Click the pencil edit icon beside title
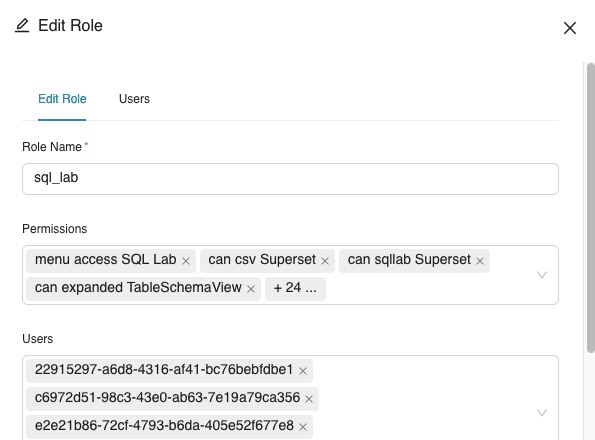Image resolution: width=595 pixels, height=440 pixels. point(22,26)
